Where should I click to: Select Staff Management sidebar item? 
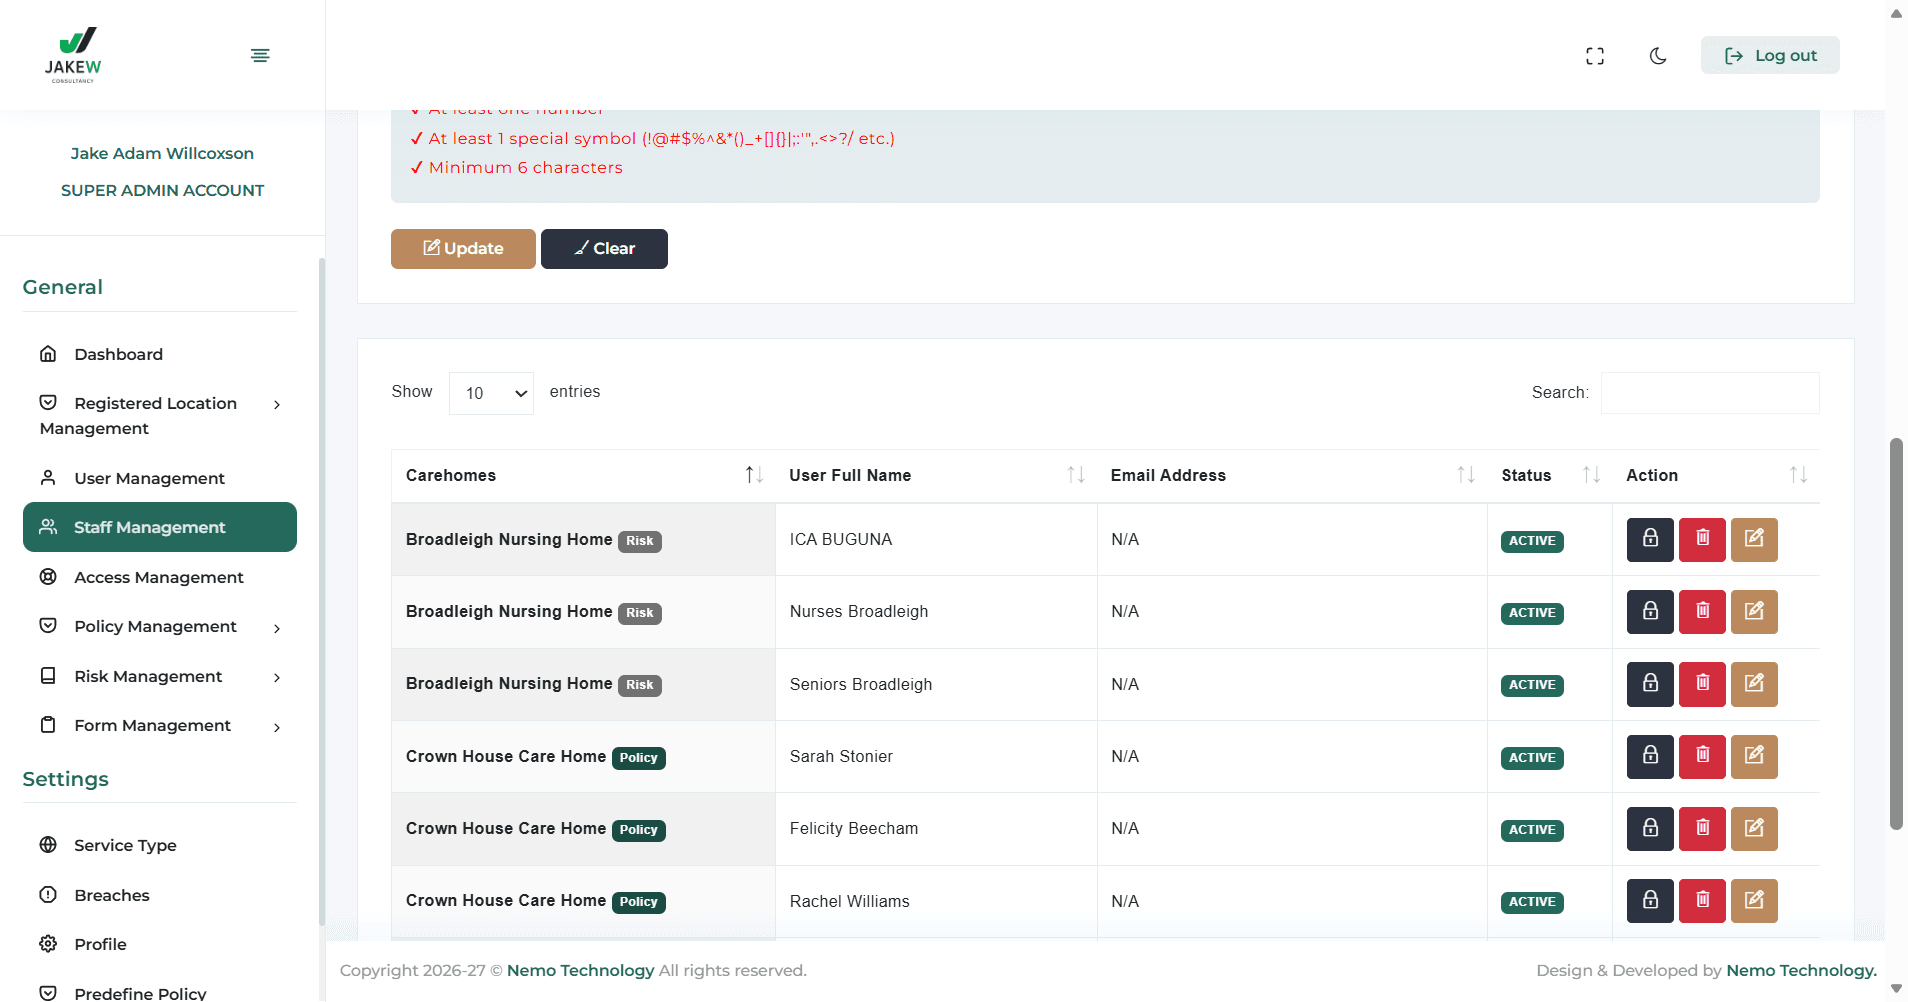(x=160, y=527)
